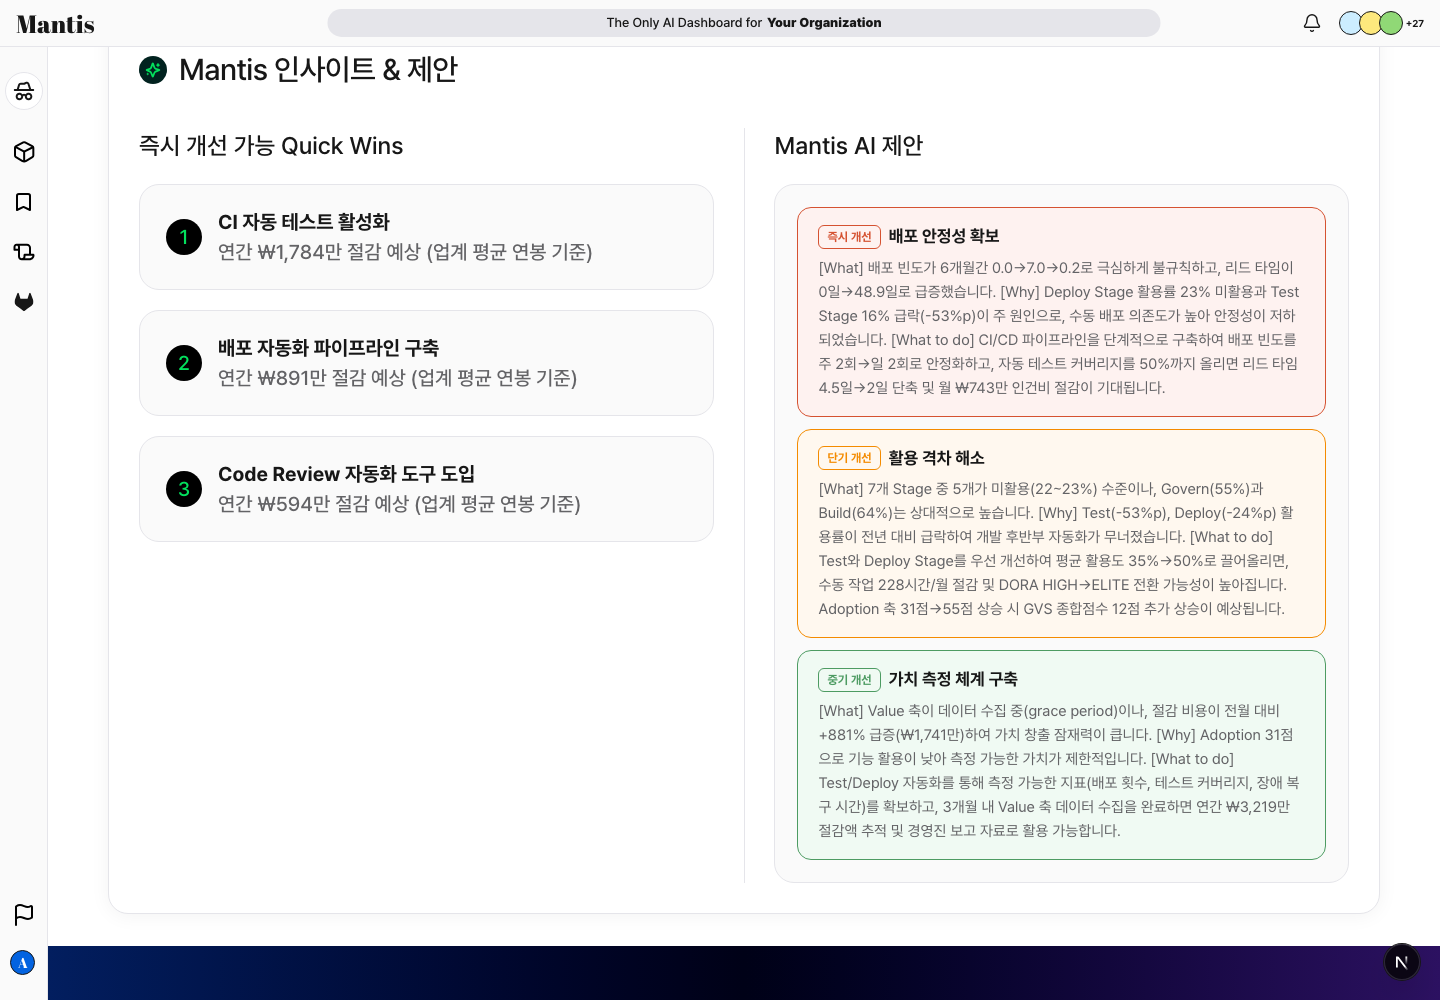
Task: Open the bookmark sidebar icon
Action: (24, 202)
